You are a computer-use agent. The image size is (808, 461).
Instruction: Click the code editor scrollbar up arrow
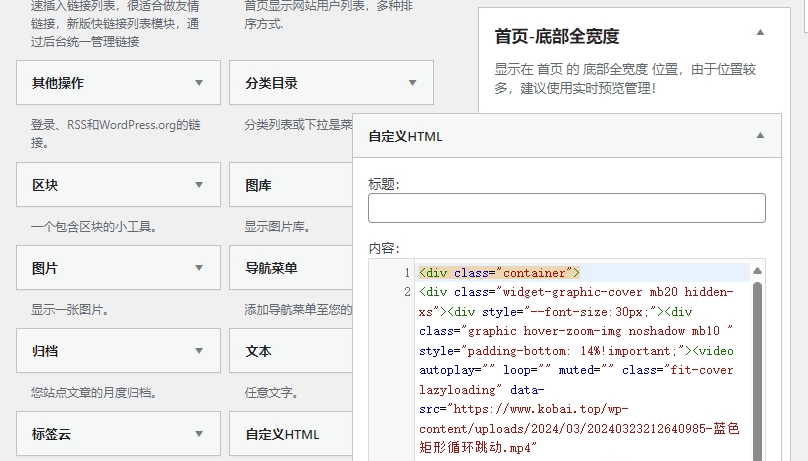pyautogui.click(x=758, y=271)
